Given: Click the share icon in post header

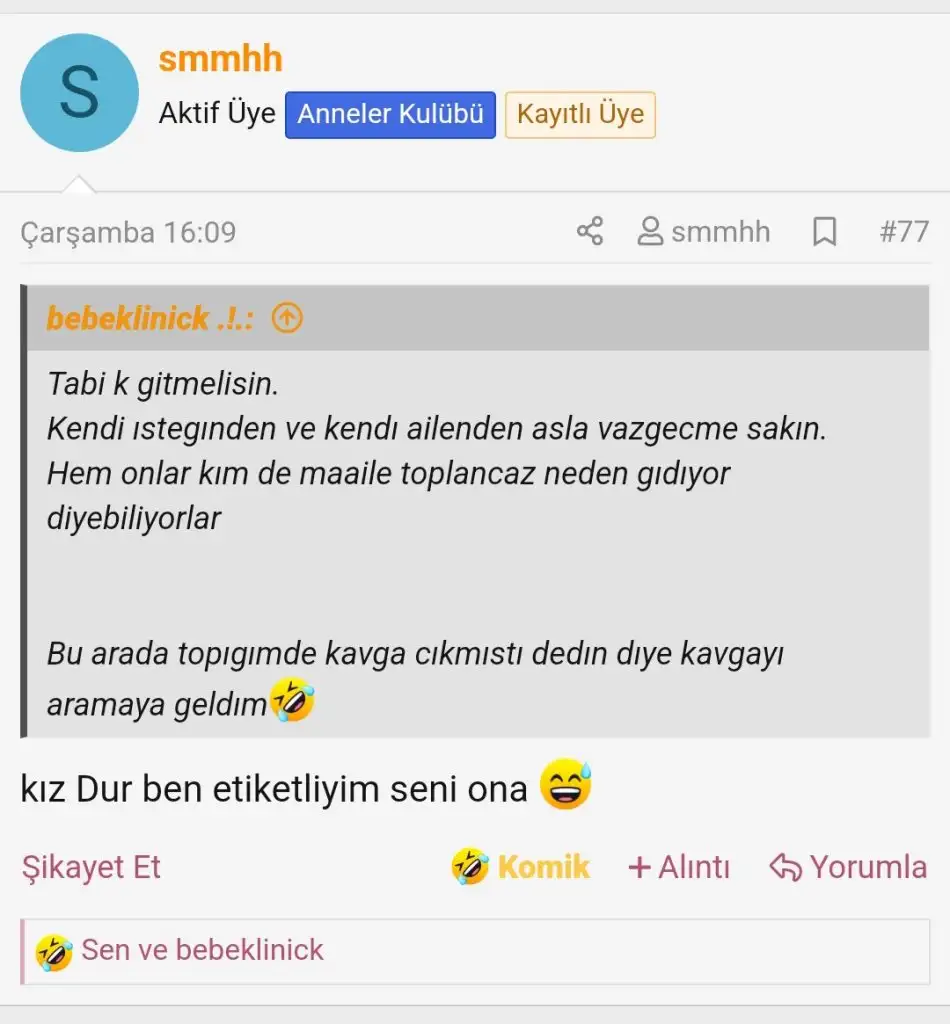Looking at the screenshot, I should click(x=590, y=232).
